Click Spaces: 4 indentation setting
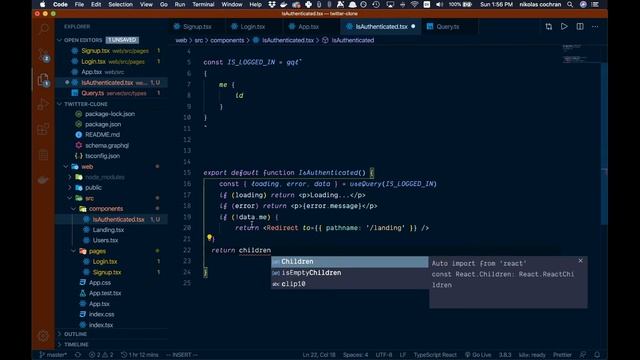This screenshot has width=640, height=360. 356,355
